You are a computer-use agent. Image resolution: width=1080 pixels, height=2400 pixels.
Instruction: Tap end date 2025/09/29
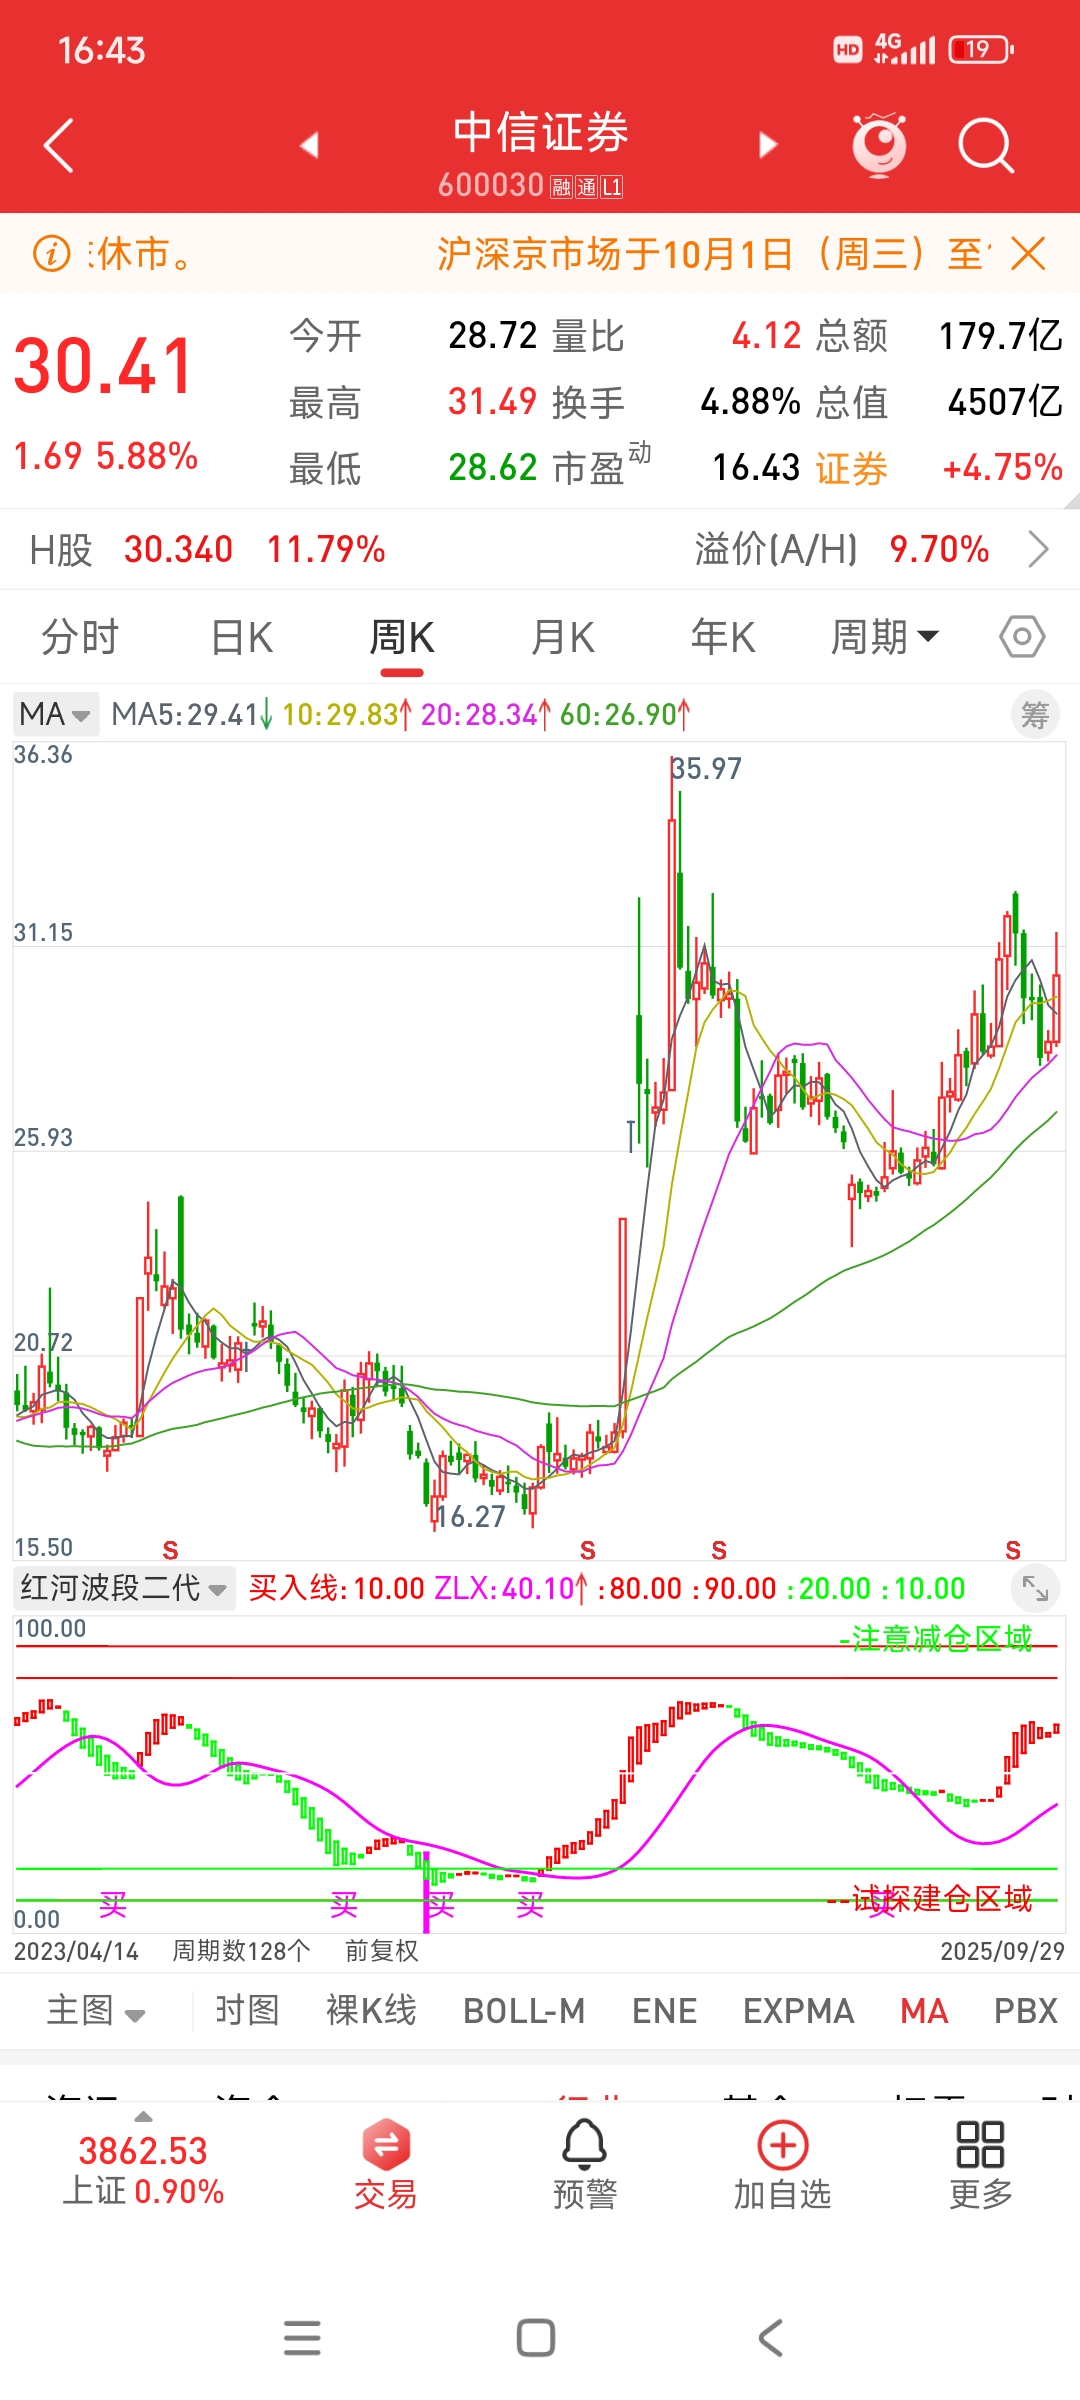pyautogui.click(x=1002, y=1951)
